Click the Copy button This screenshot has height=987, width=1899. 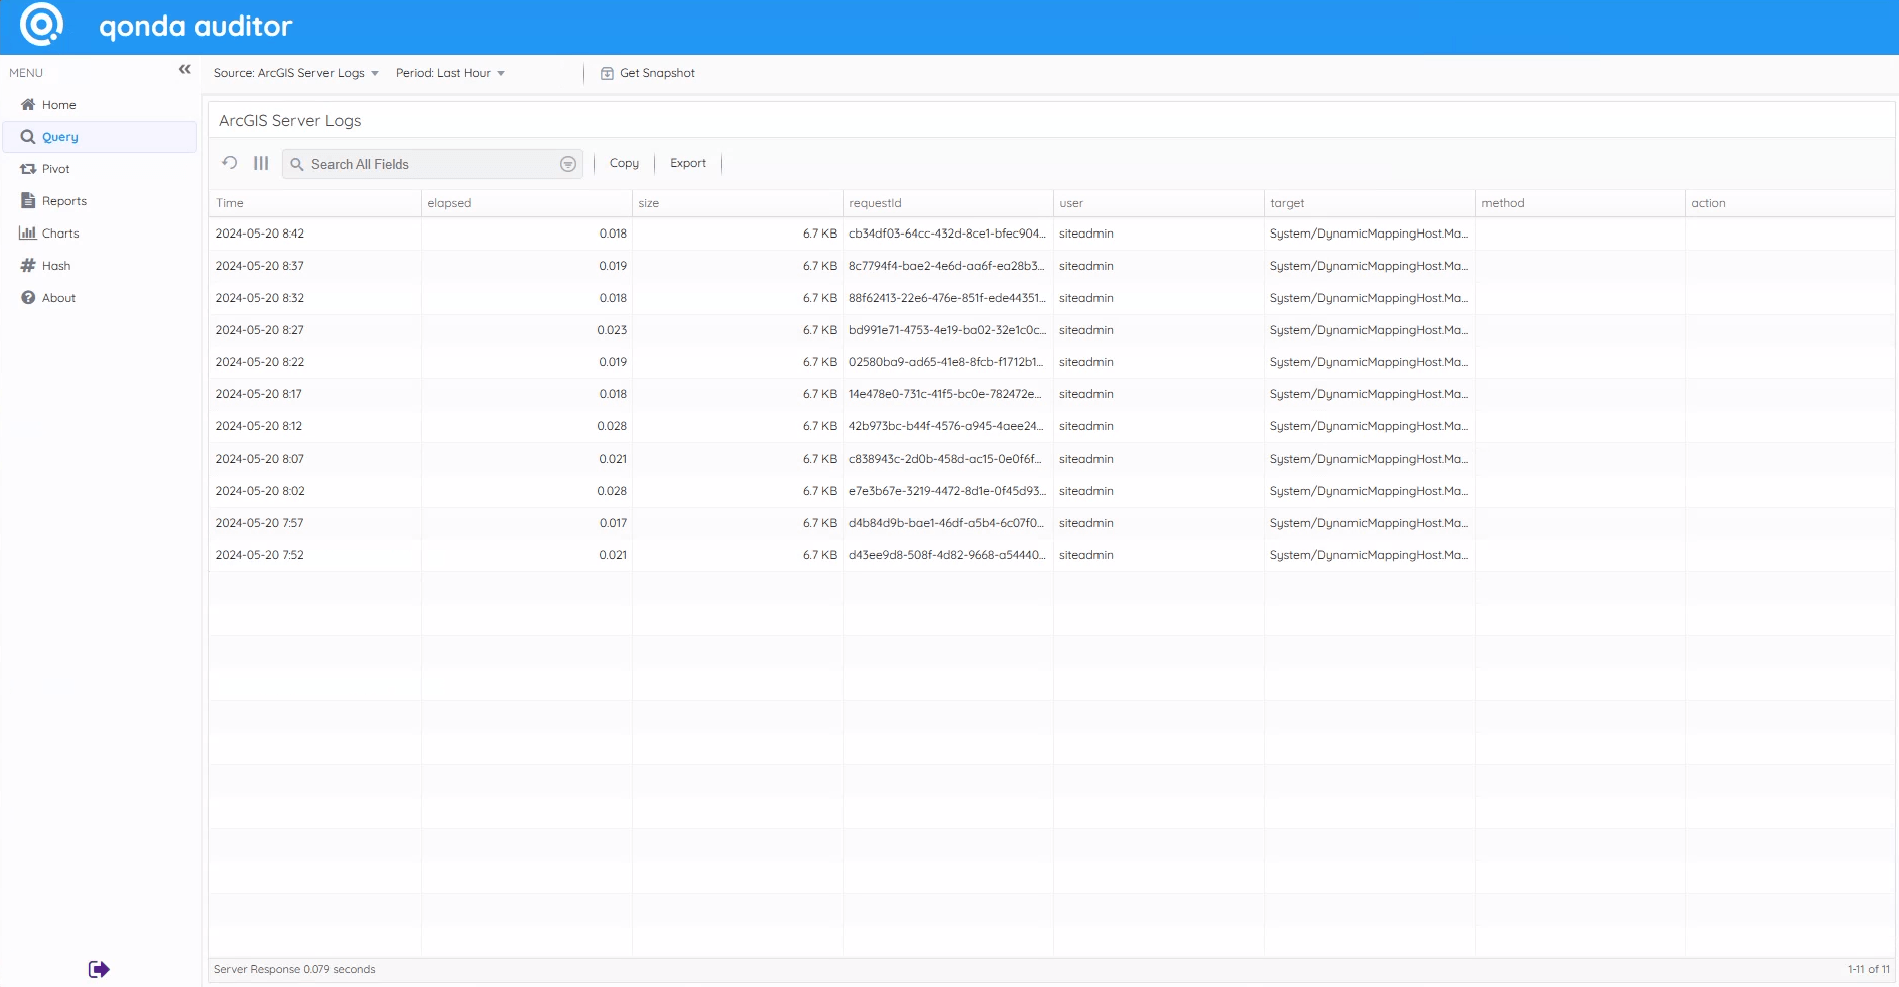pos(624,163)
